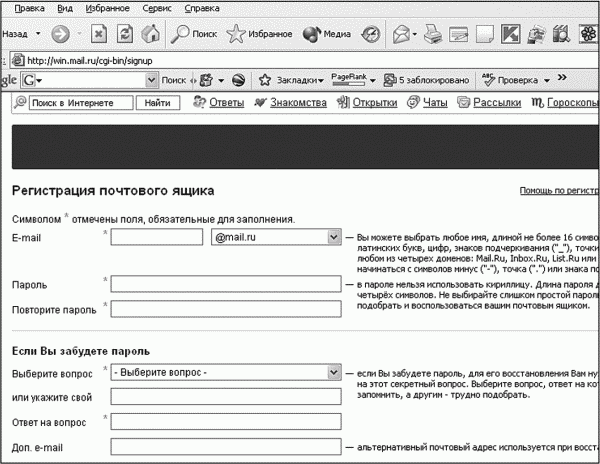Click the Помощь по регистрации help link
600x464 pixels.
coord(559,190)
